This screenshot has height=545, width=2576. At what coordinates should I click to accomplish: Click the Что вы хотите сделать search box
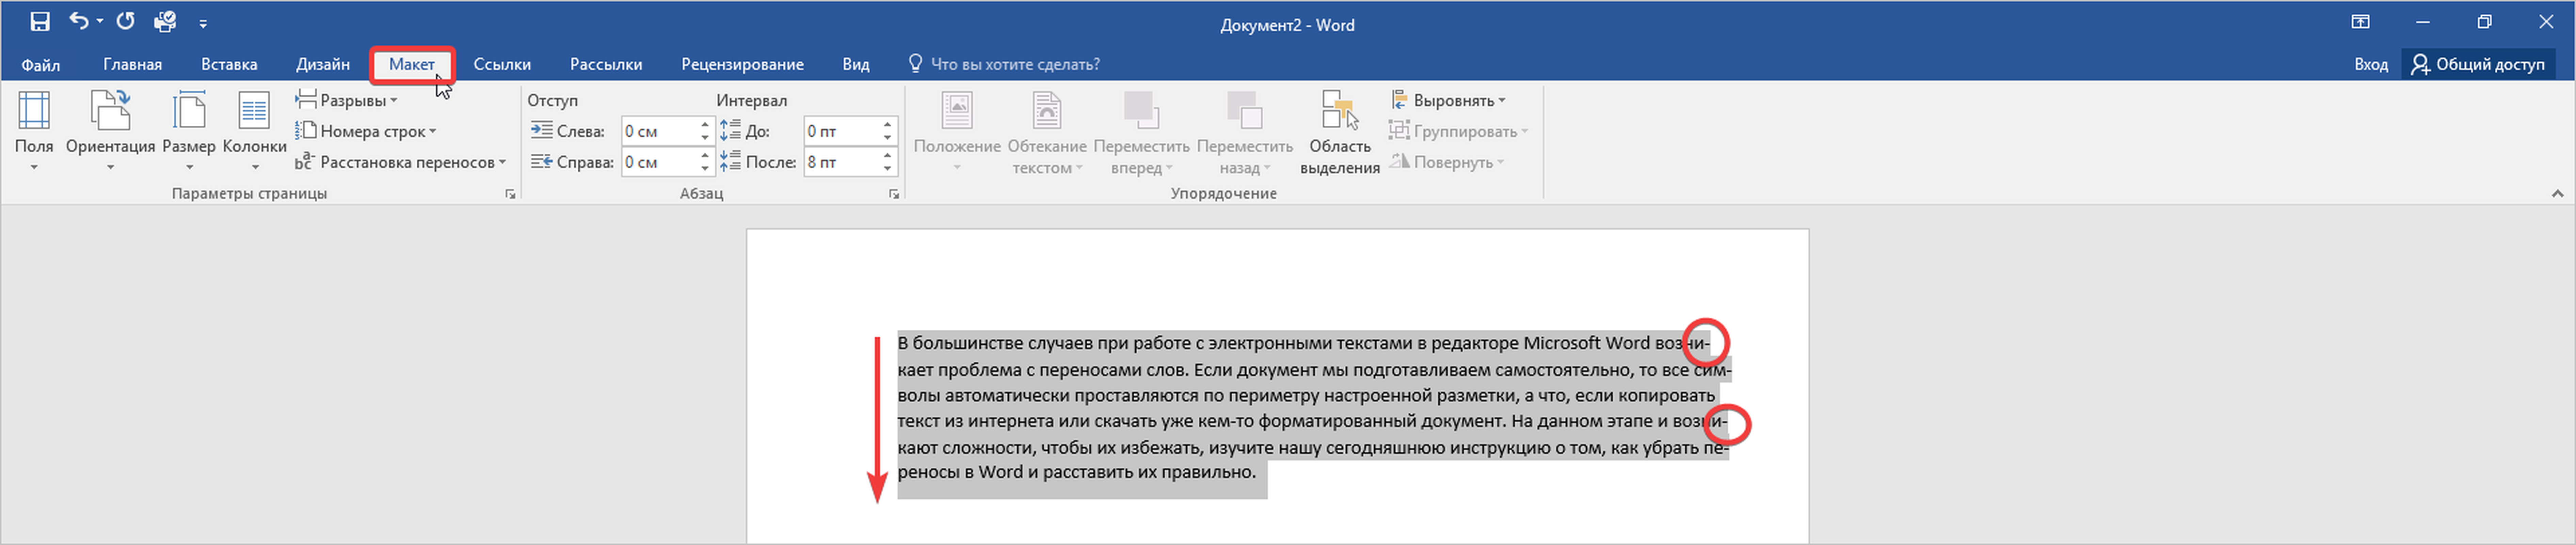(1014, 64)
